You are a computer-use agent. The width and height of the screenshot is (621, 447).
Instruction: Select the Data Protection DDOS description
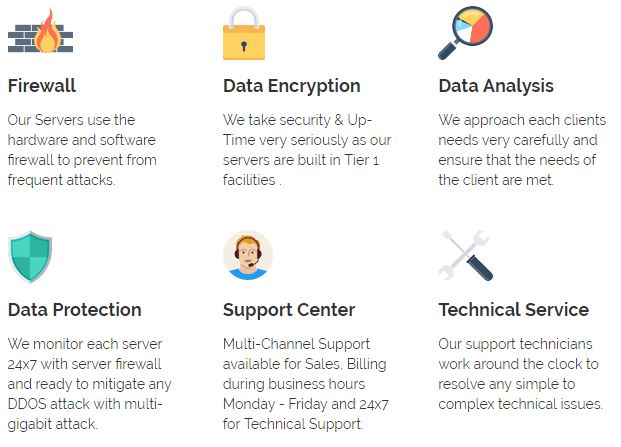(89, 384)
